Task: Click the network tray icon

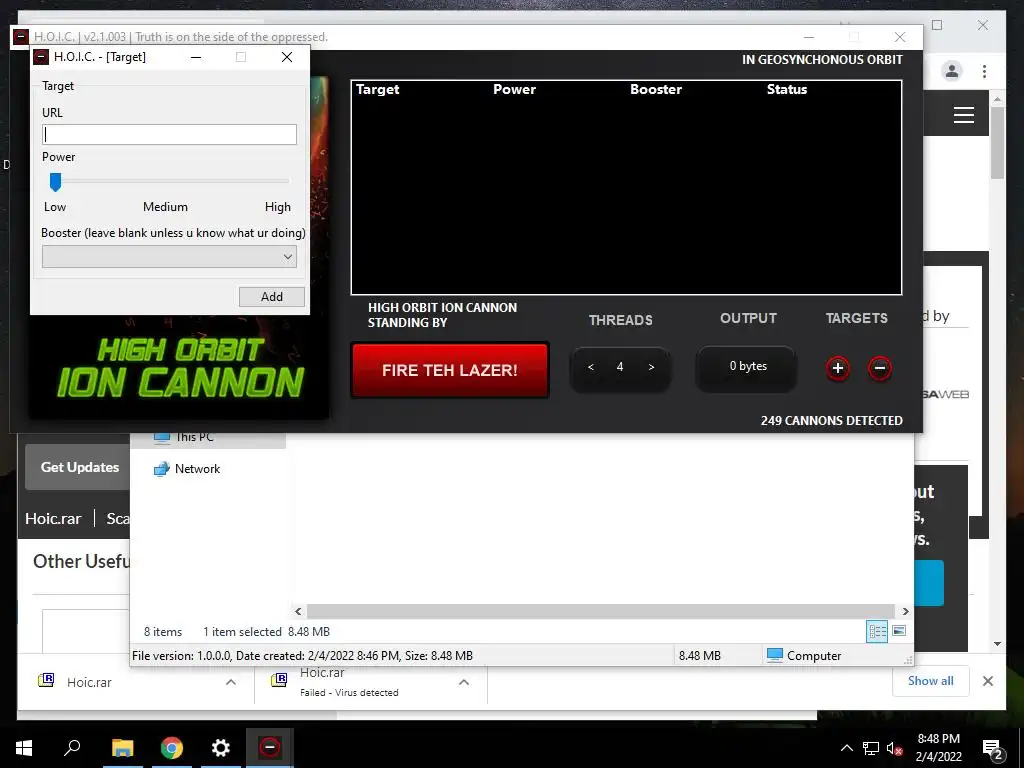Action: (x=871, y=748)
